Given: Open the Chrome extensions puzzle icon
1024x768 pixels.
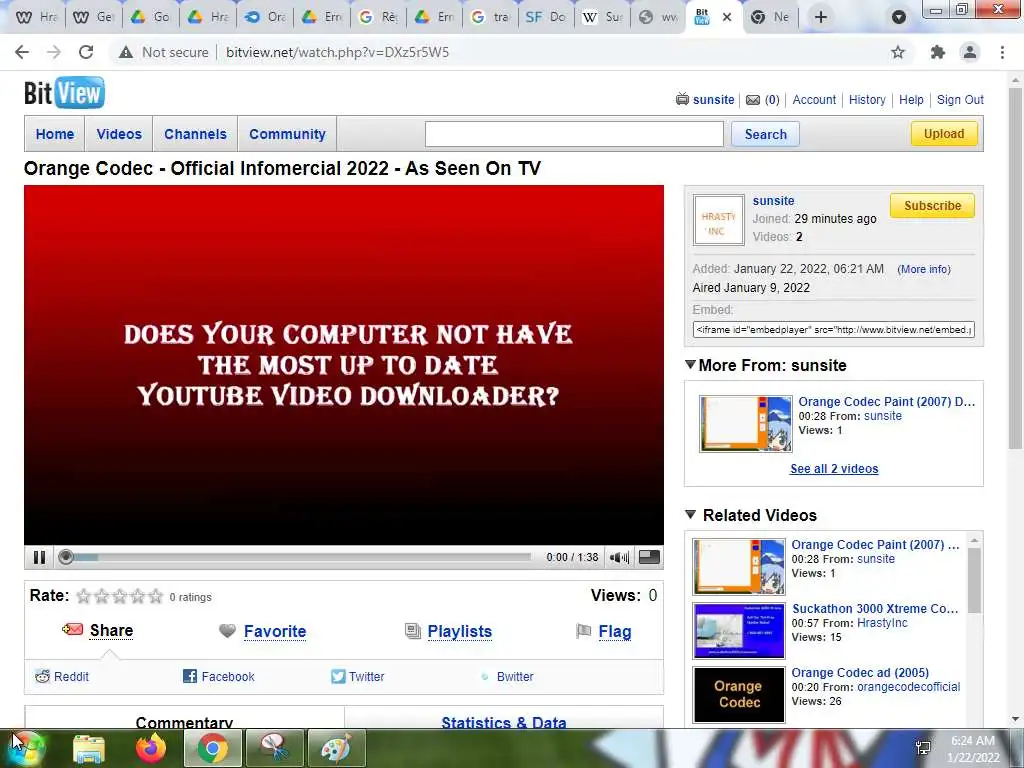Looking at the screenshot, I should [x=937, y=52].
